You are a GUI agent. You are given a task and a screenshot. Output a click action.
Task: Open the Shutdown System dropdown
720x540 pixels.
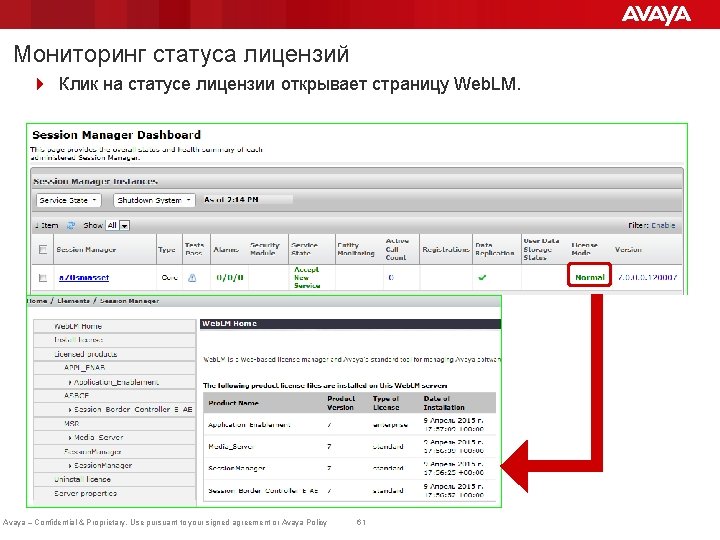pos(154,200)
